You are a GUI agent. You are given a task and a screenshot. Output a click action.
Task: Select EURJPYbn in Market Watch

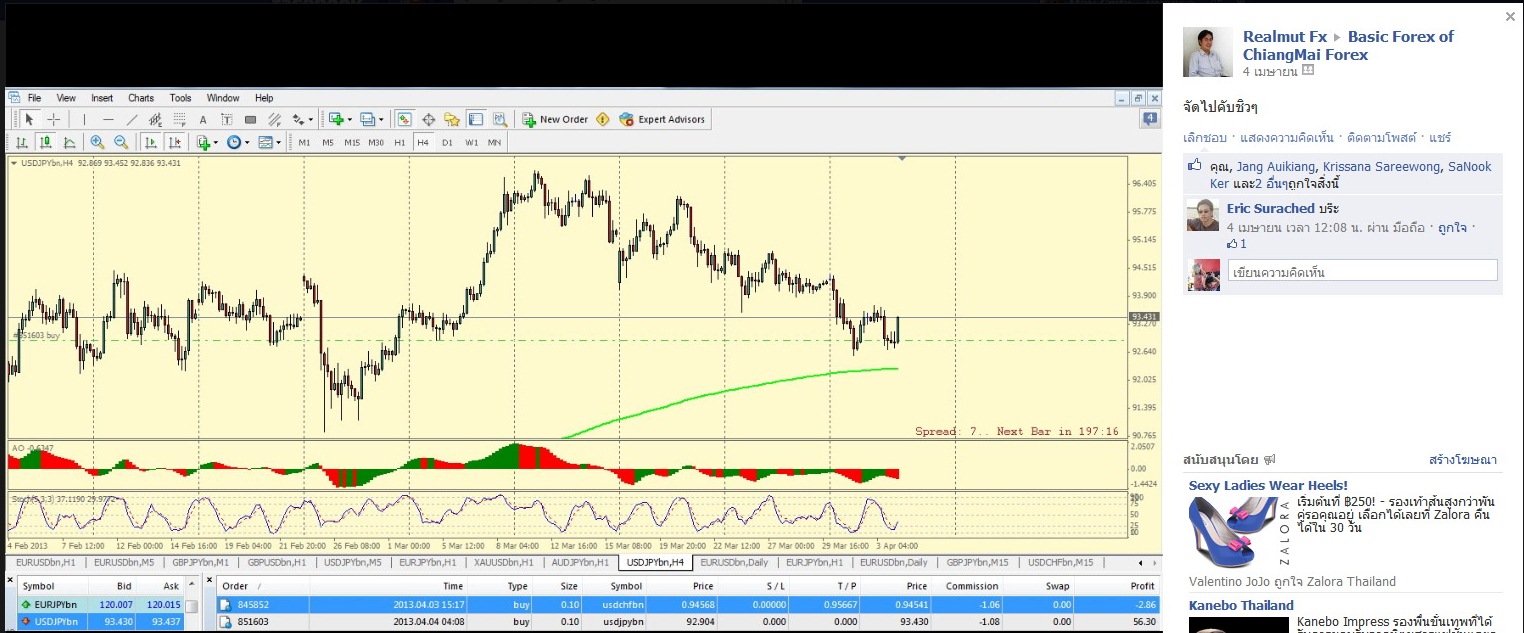(x=100, y=604)
